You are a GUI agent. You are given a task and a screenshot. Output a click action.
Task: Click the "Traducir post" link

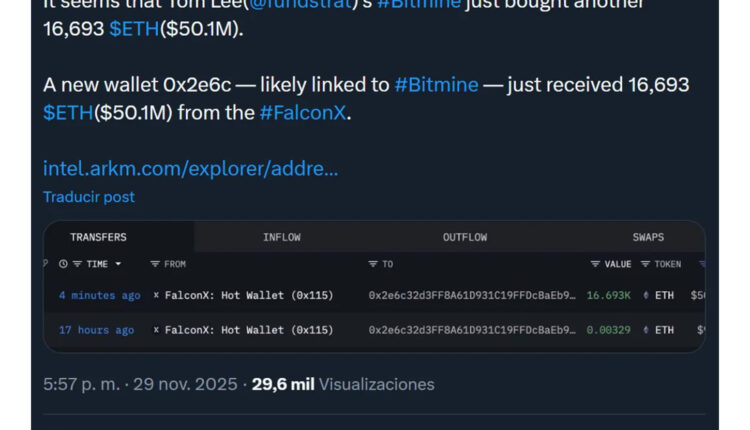[x=89, y=197]
